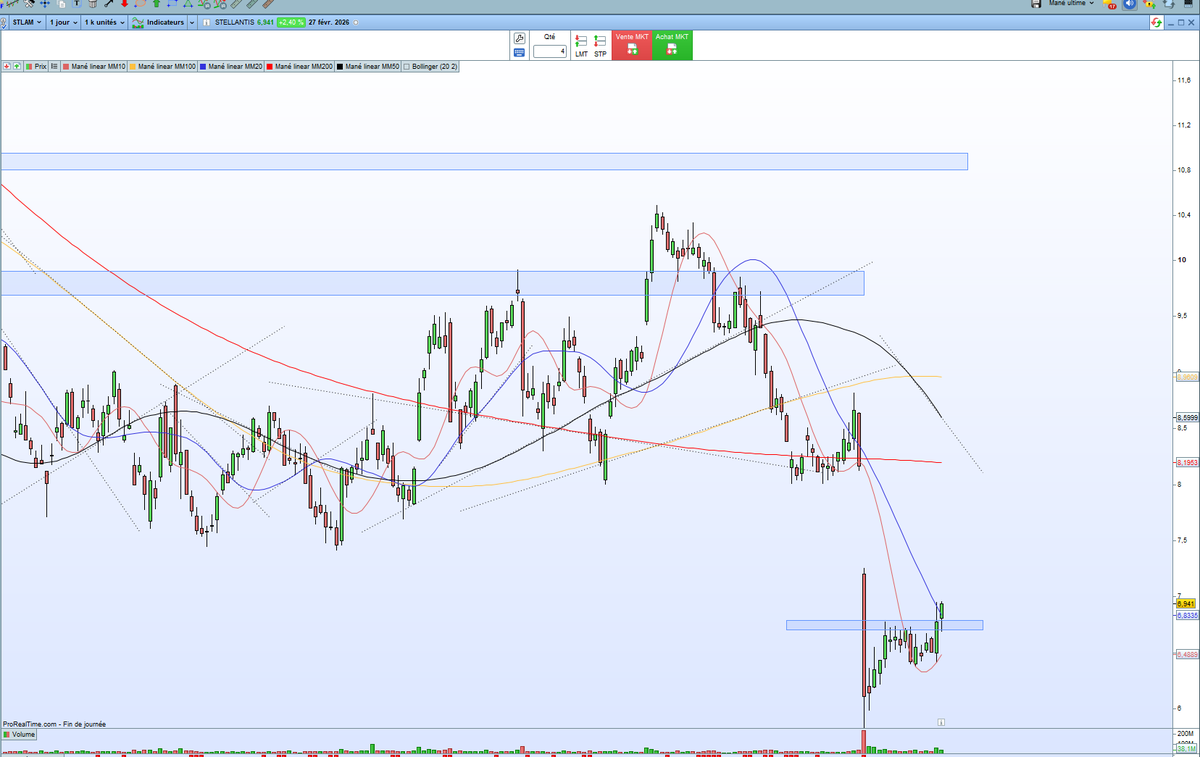Select the black diagonal arrow tool
Screen dimensions: 1200x757
tap(108, 4)
